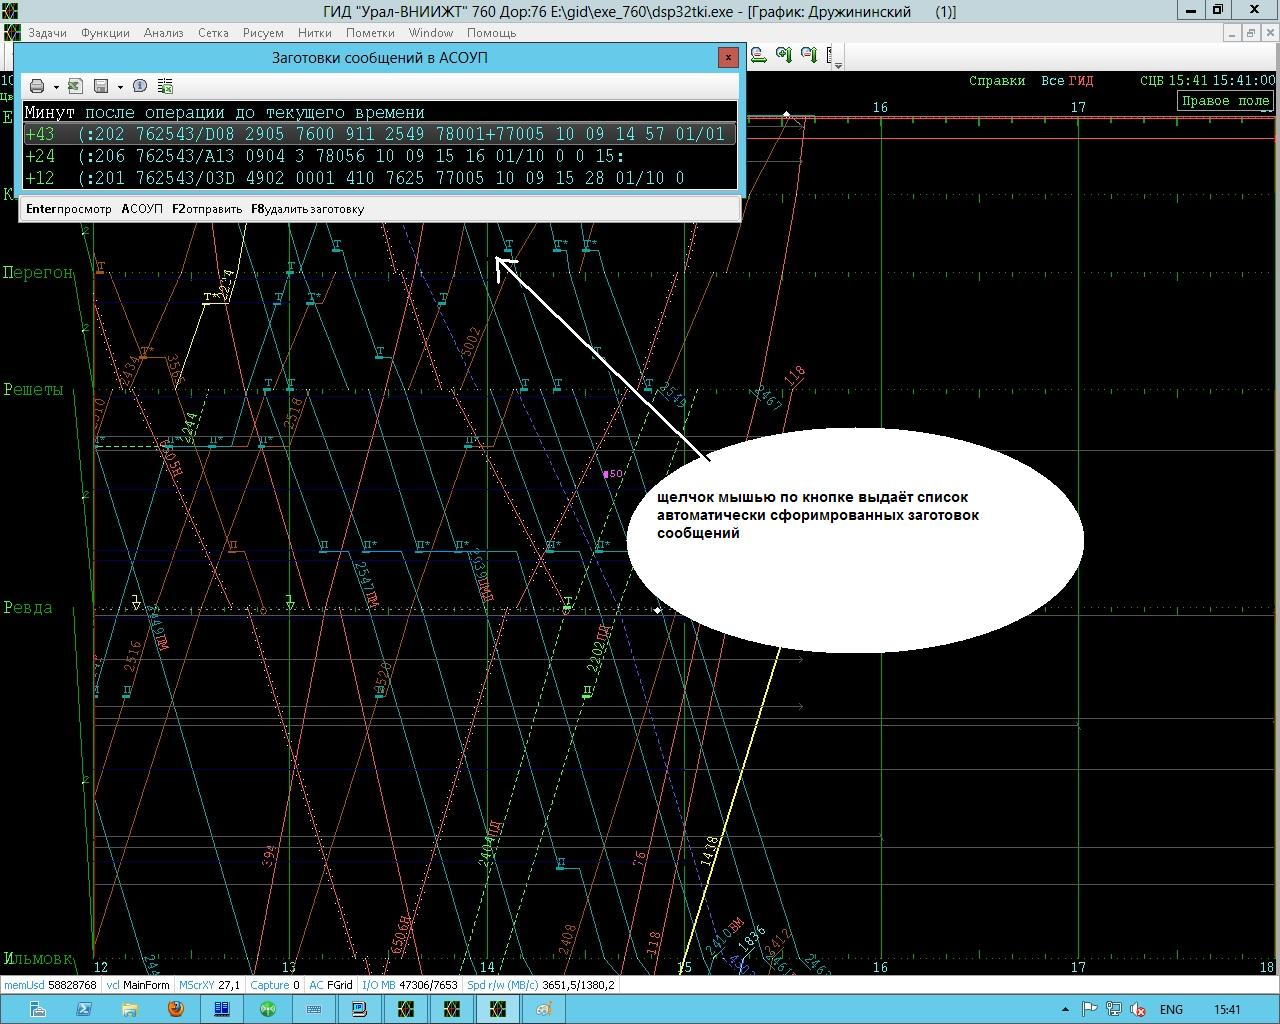
Task: Click the printer icon in the dialog toolbar
Action: (x=37, y=86)
